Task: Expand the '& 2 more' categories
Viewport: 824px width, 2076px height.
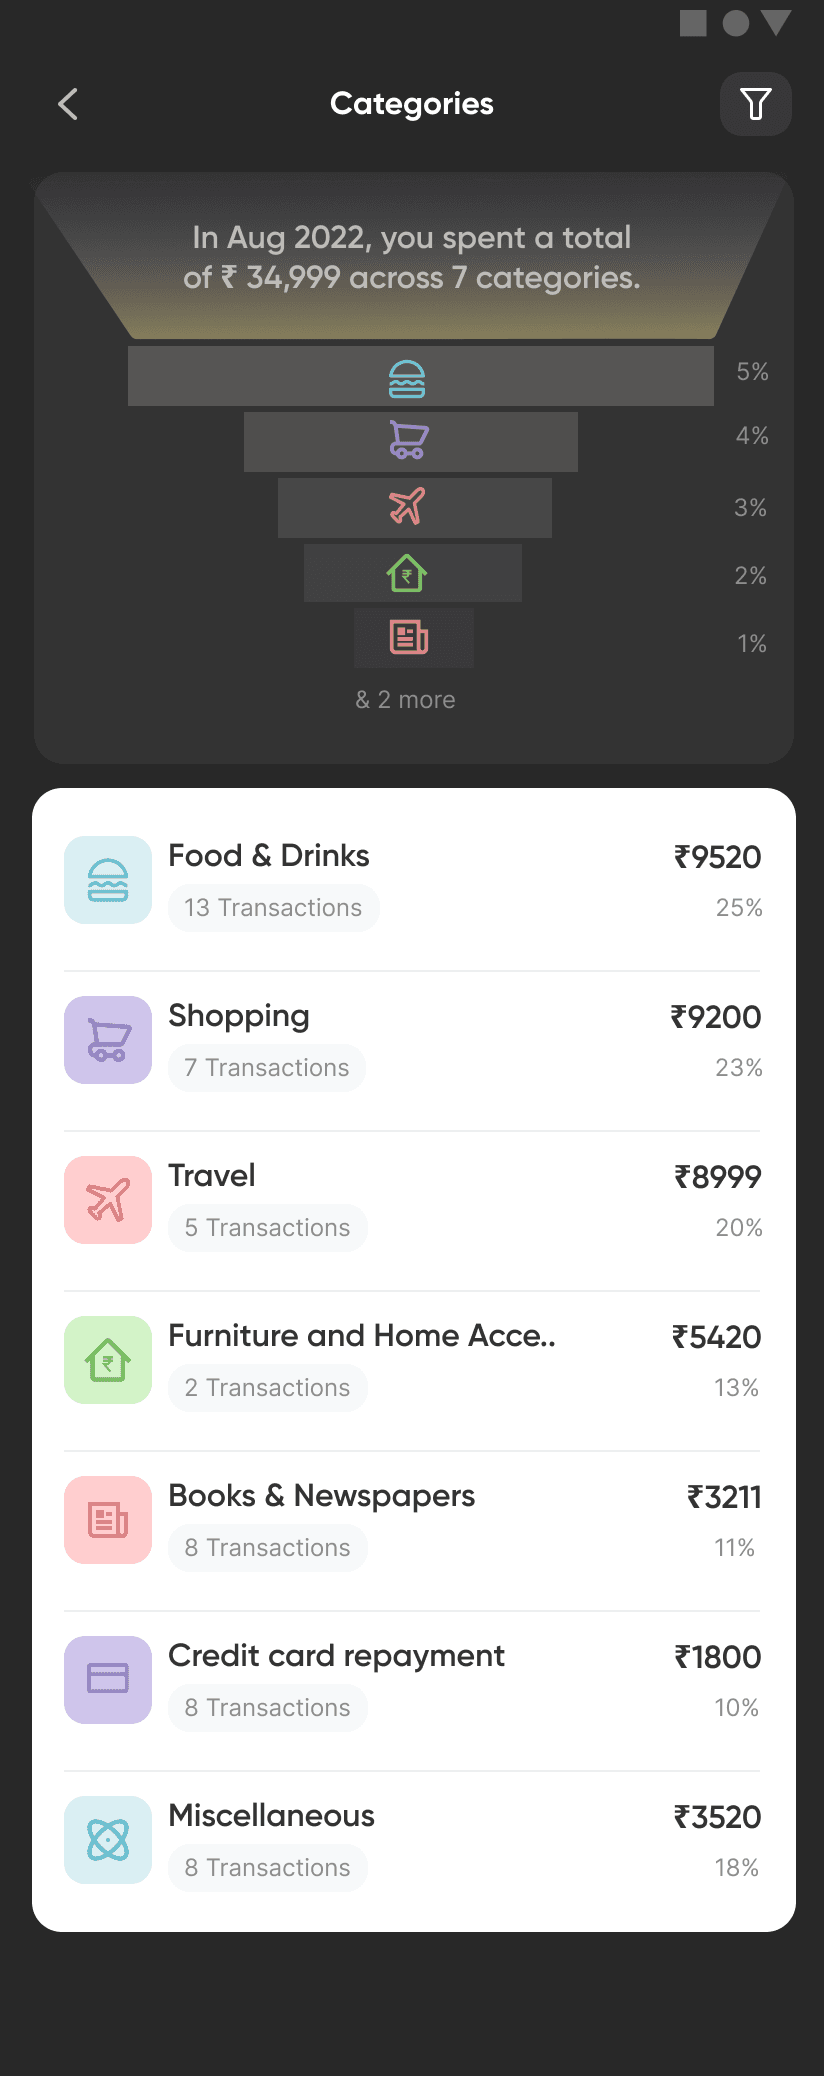Action: 405,700
